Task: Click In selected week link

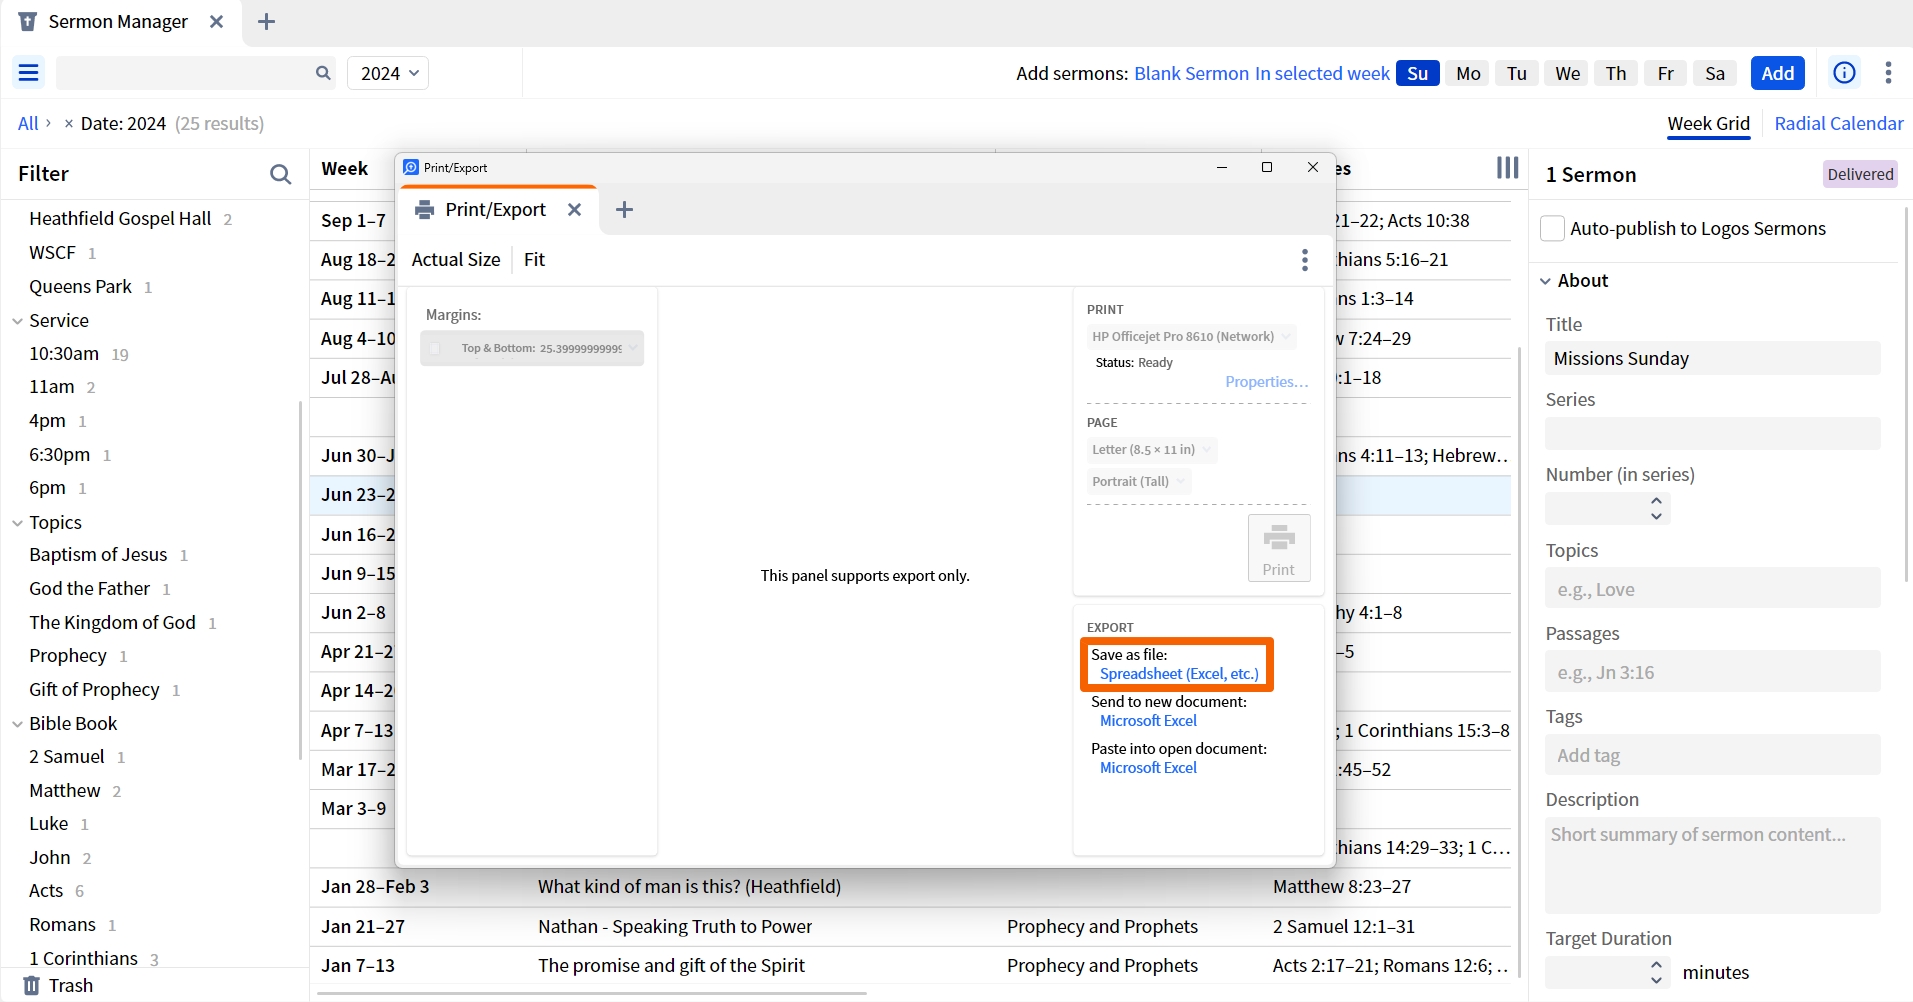Action: pyautogui.click(x=1322, y=73)
